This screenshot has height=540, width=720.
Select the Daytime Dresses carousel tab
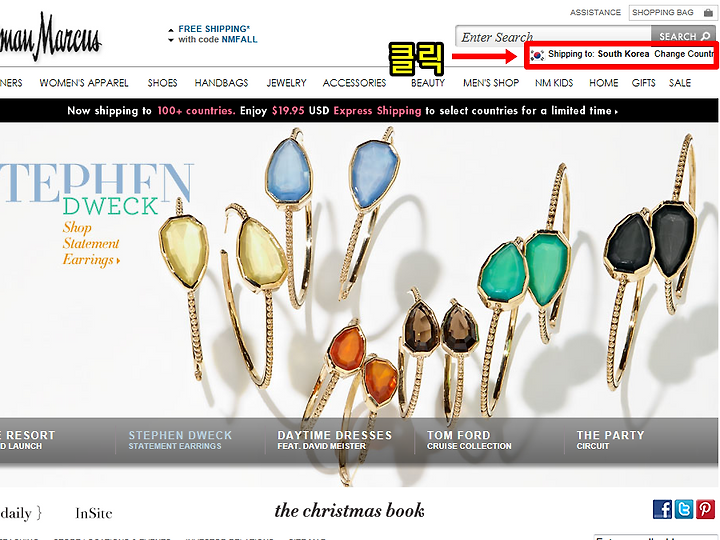tap(334, 440)
